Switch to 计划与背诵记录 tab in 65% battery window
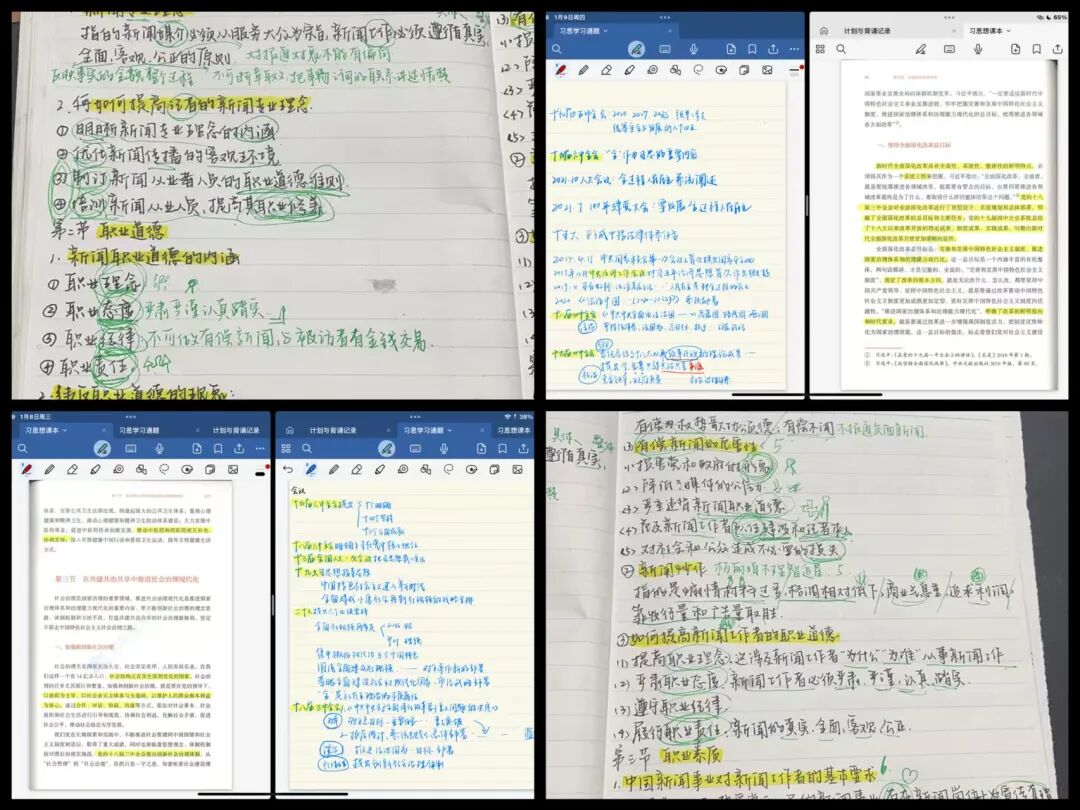This screenshot has width=1080, height=810. click(x=867, y=32)
